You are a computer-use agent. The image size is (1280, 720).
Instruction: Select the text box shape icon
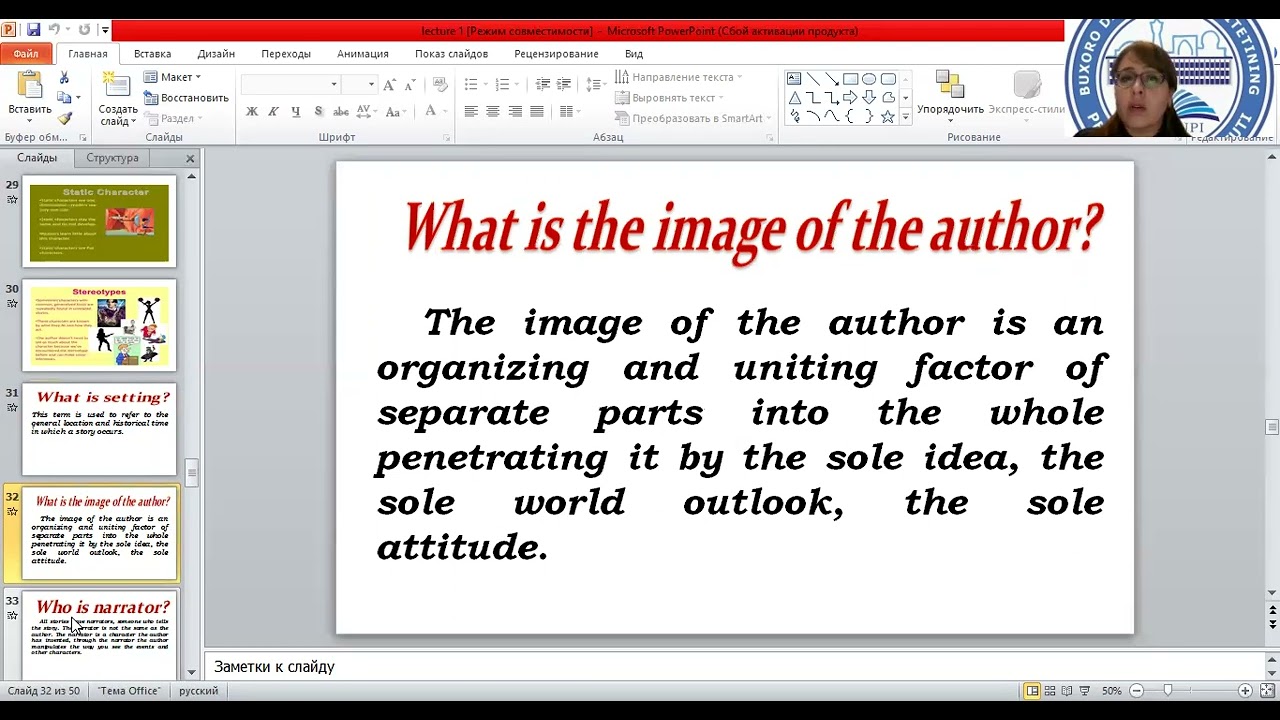794,79
